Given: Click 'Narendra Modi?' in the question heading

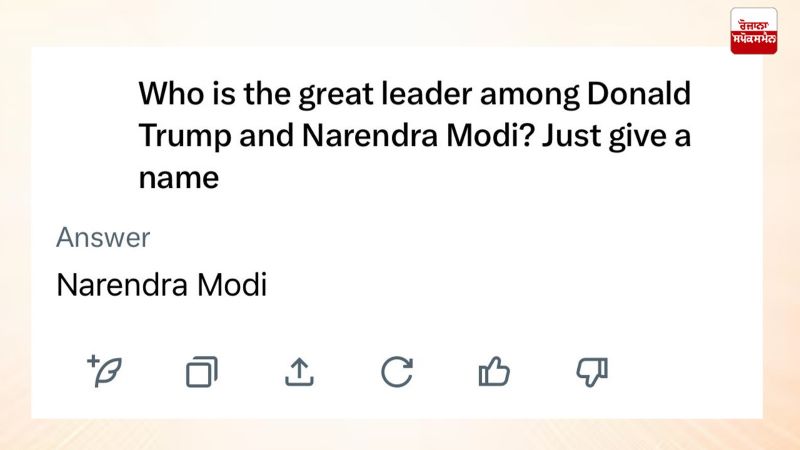Looking at the screenshot, I should 420,136.
